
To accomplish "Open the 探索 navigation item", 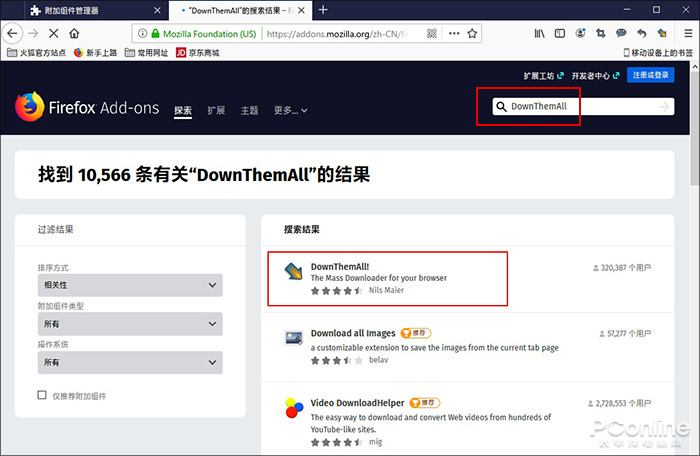I will point(183,110).
